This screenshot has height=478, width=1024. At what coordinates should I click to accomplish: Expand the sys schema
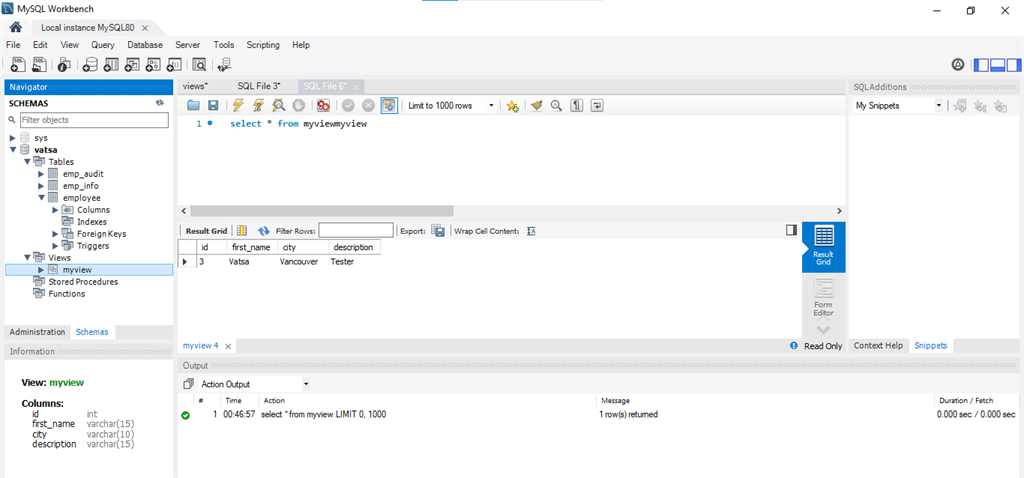(12, 138)
